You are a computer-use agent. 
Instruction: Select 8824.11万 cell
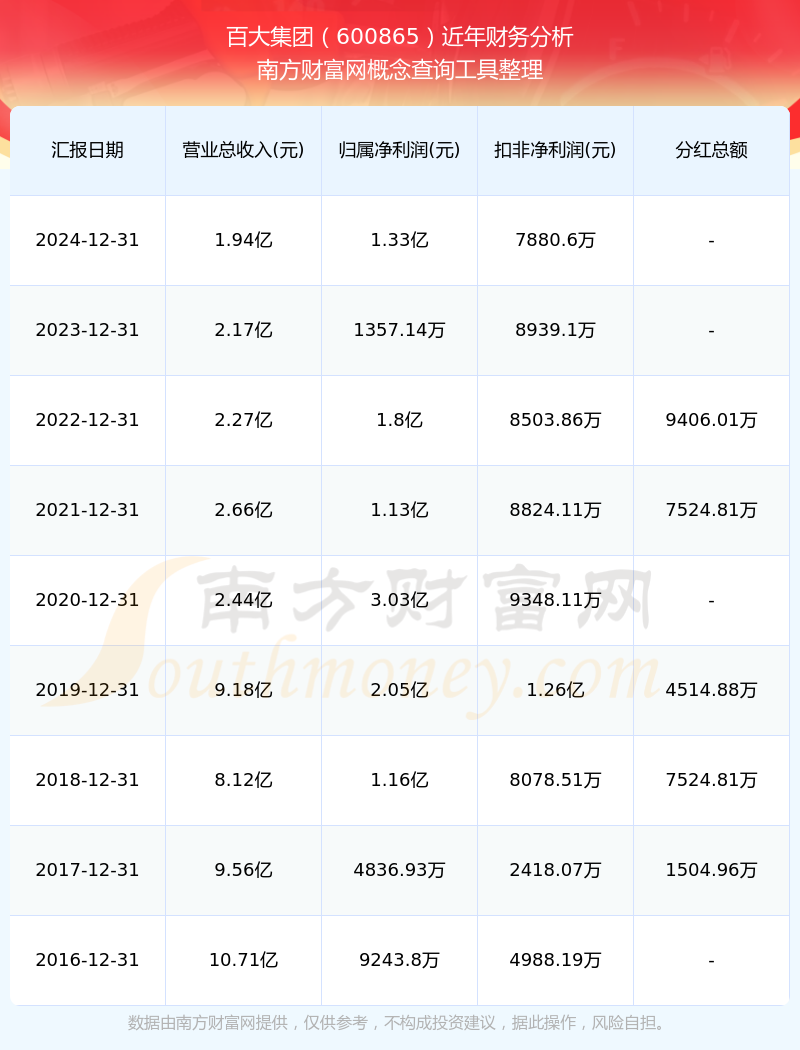[x=556, y=510]
